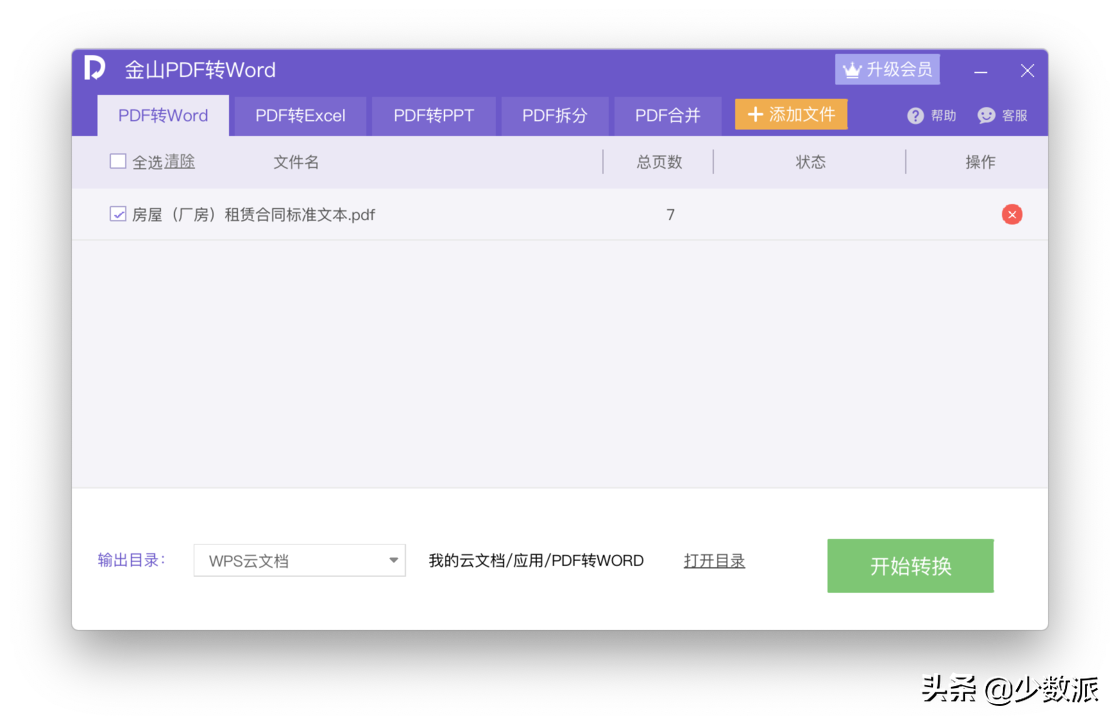Switch to the PDF转Excel tab
This screenshot has height=725, width=1120.
tap(300, 116)
